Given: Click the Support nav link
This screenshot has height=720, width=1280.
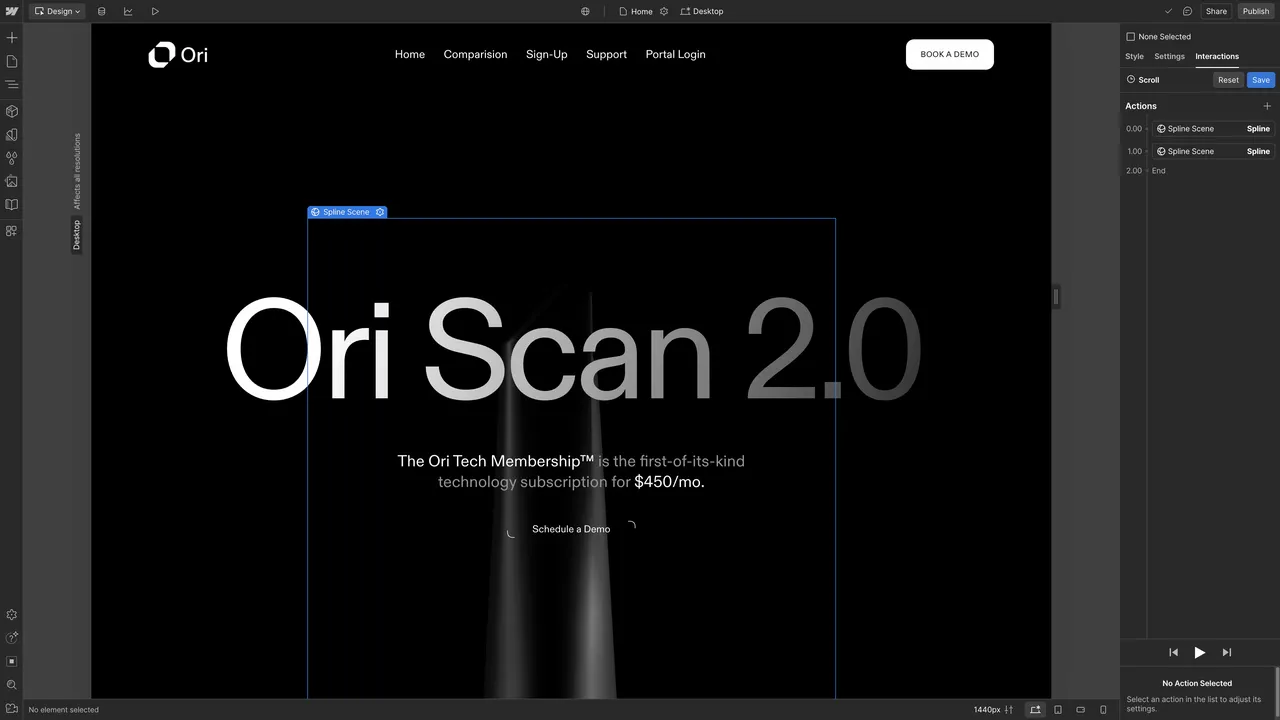Looking at the screenshot, I should point(606,54).
